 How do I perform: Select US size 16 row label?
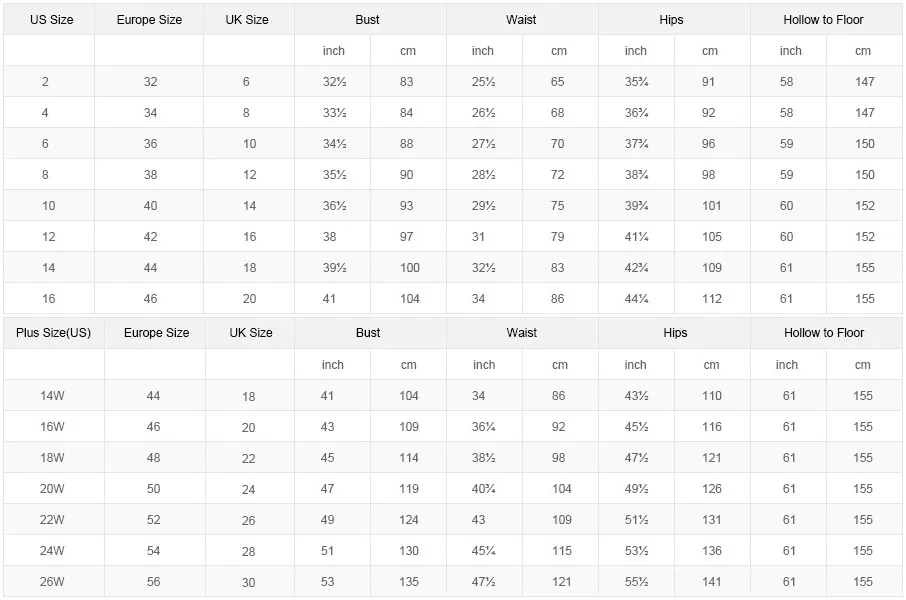[49, 299]
